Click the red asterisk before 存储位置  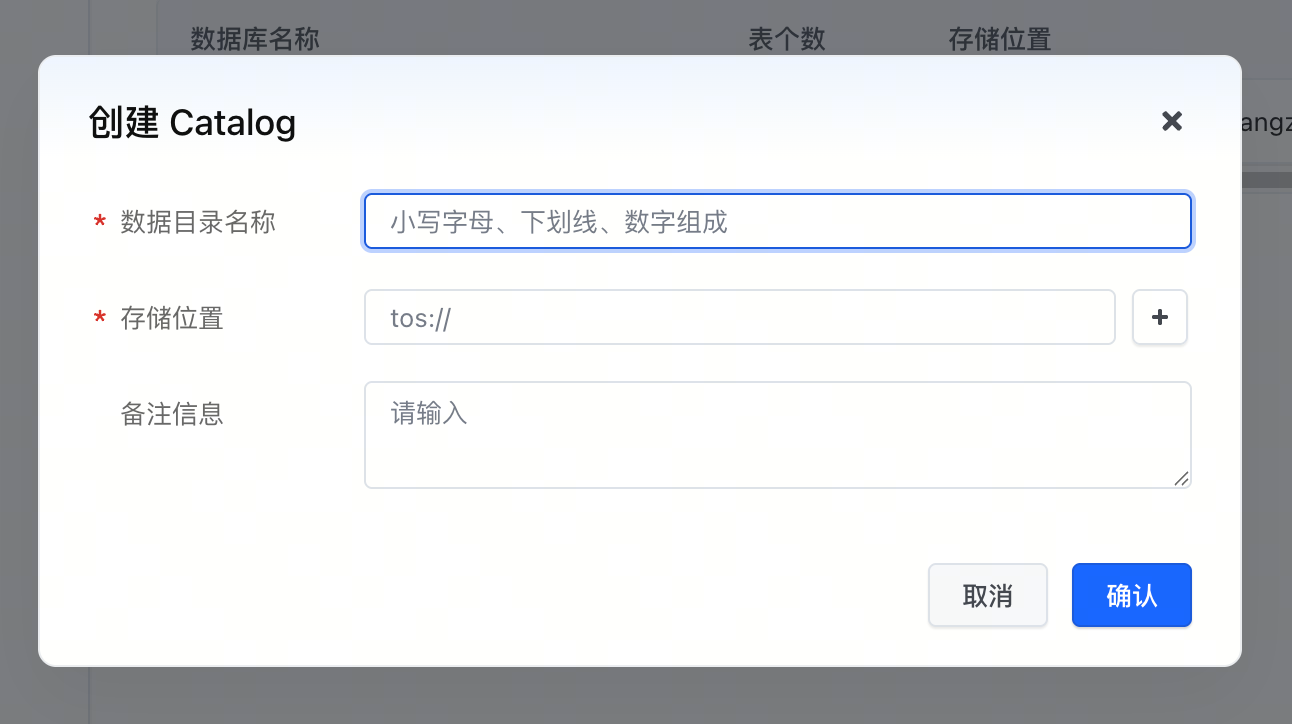100,319
